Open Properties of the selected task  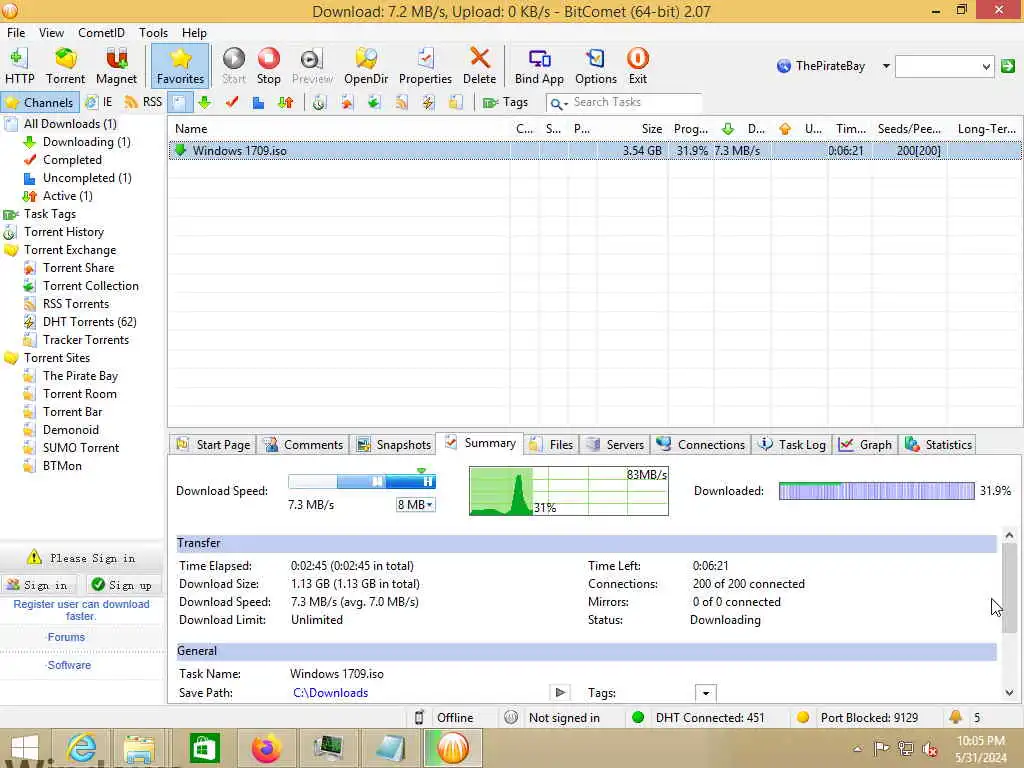pyautogui.click(x=425, y=66)
